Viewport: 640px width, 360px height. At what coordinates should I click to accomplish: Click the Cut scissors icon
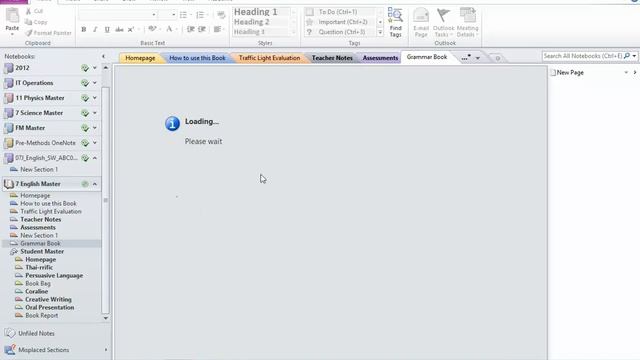(x=28, y=11)
